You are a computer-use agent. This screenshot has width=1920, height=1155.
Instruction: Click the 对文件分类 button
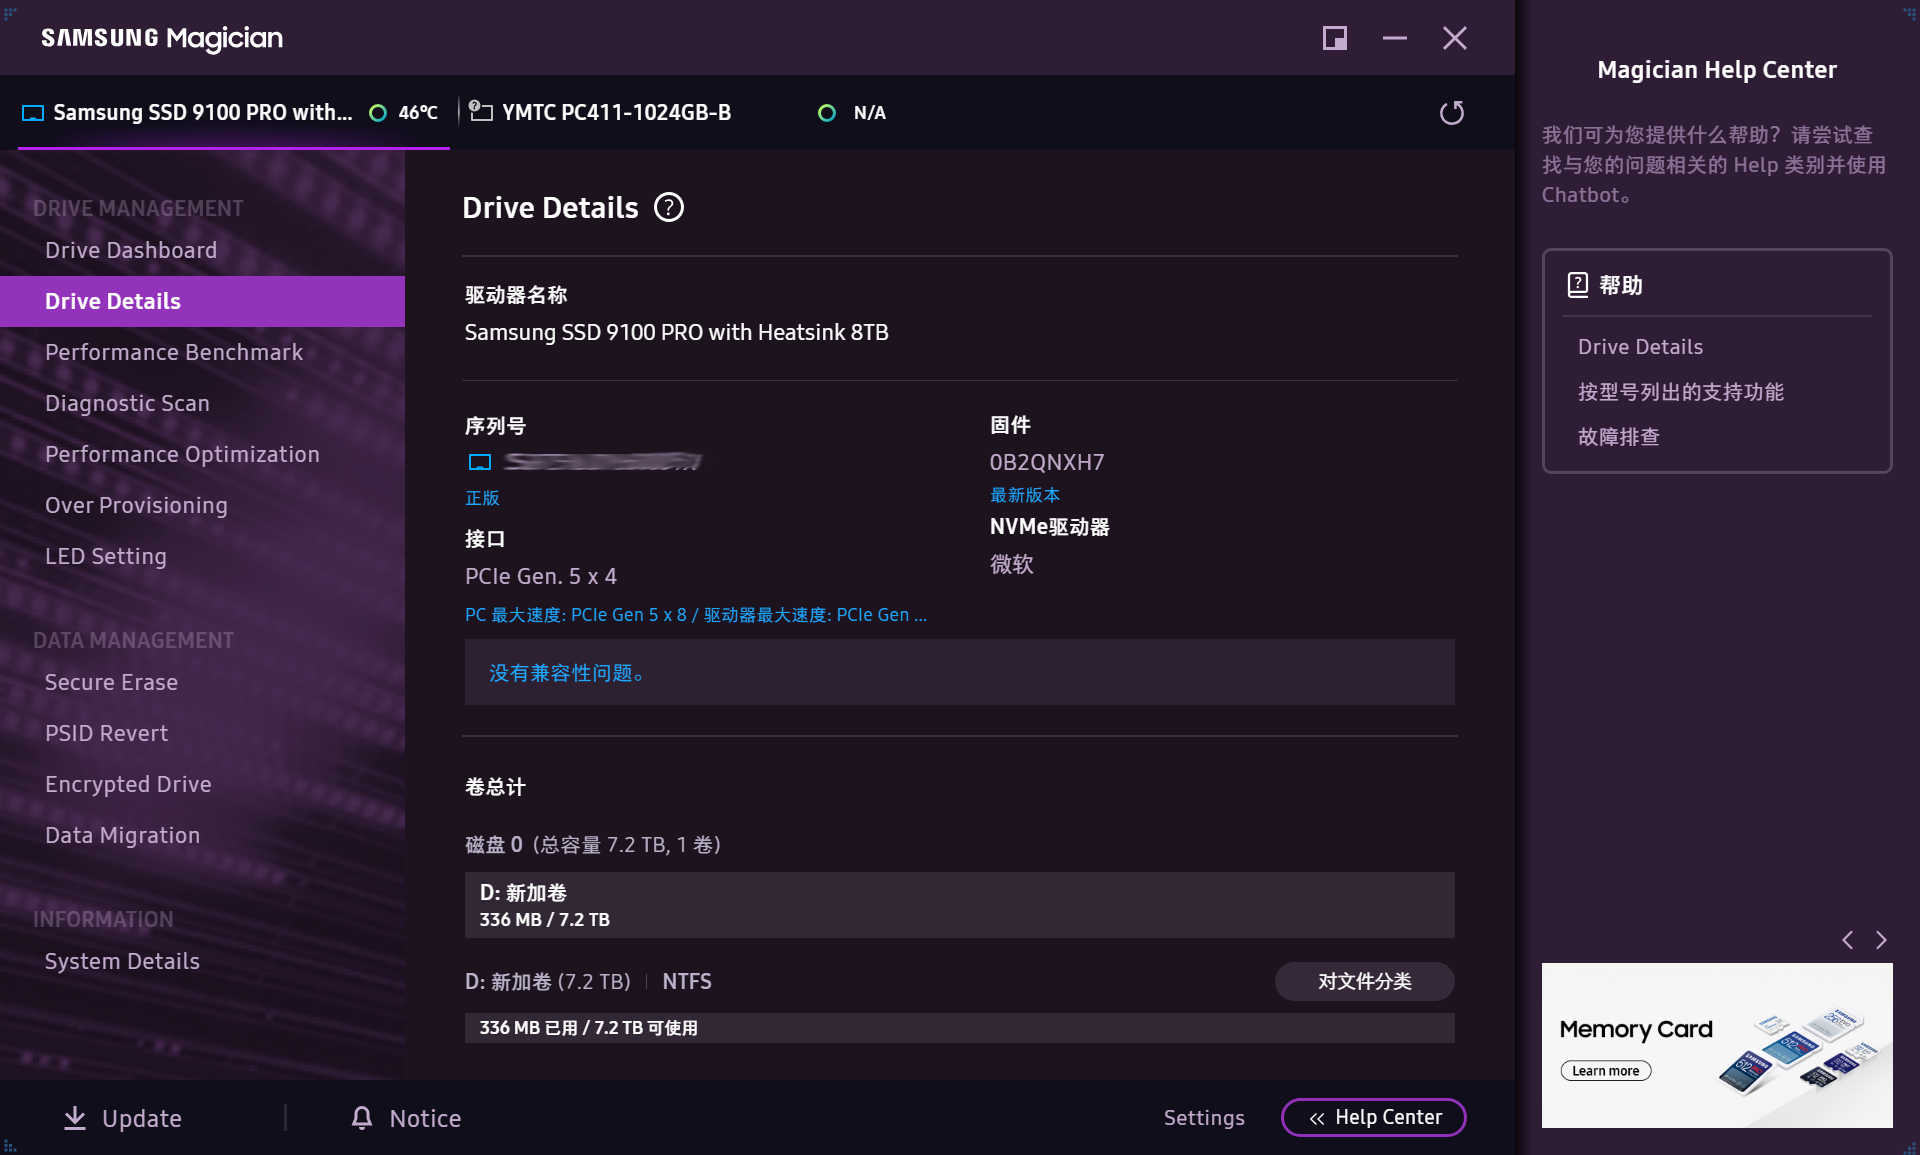point(1364,981)
